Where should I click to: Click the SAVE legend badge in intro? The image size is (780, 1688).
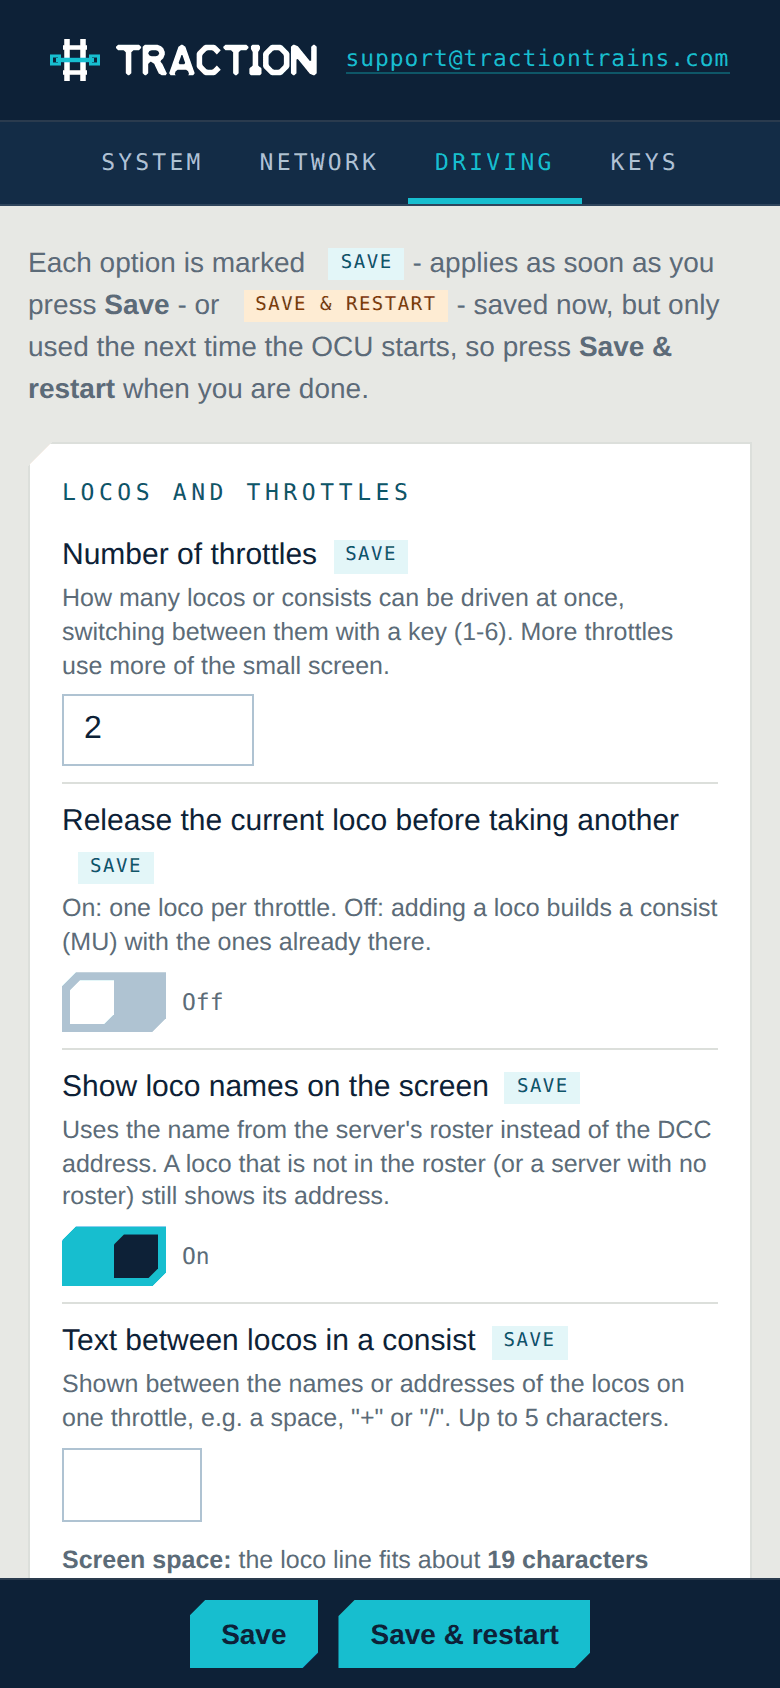point(366,262)
